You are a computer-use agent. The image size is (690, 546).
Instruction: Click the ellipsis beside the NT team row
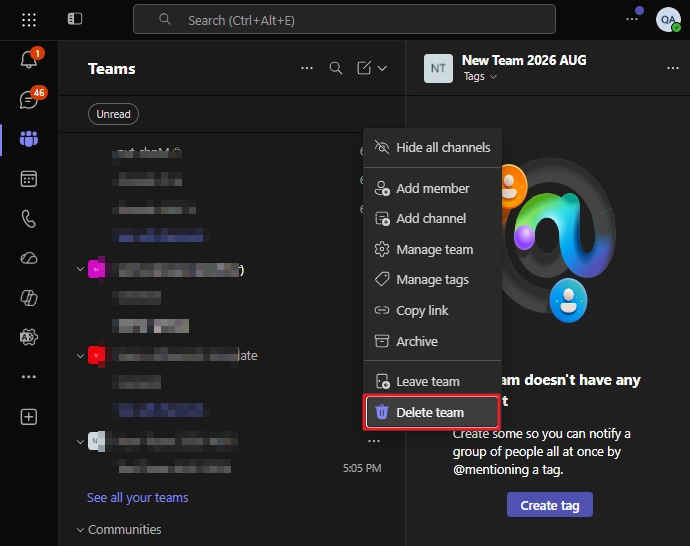tap(374, 441)
